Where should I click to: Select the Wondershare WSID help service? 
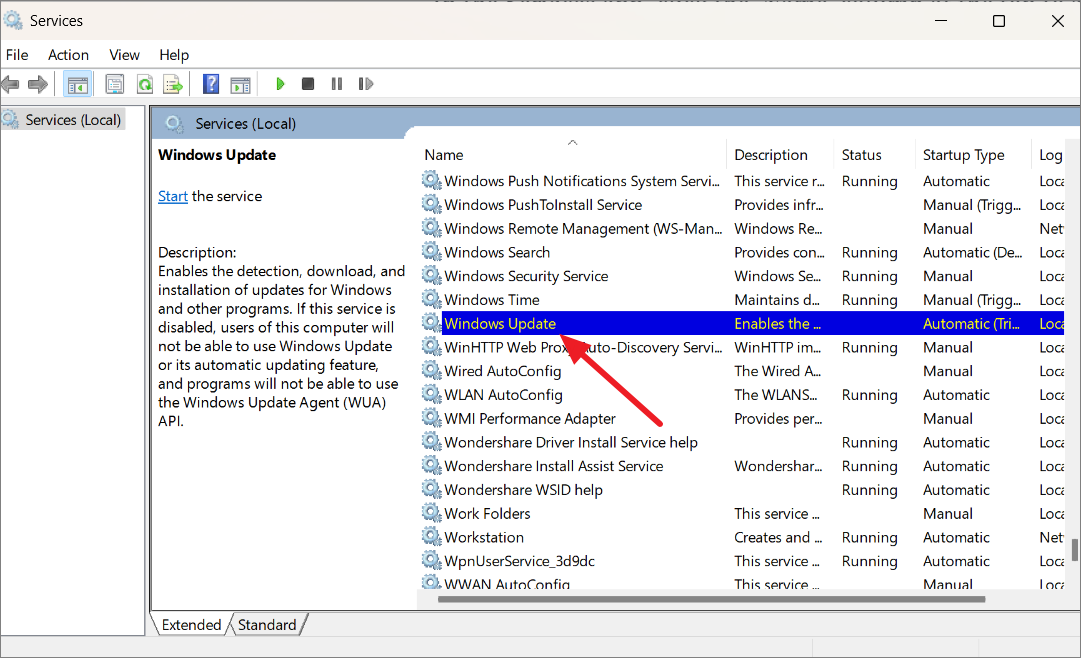[x=742, y=489]
